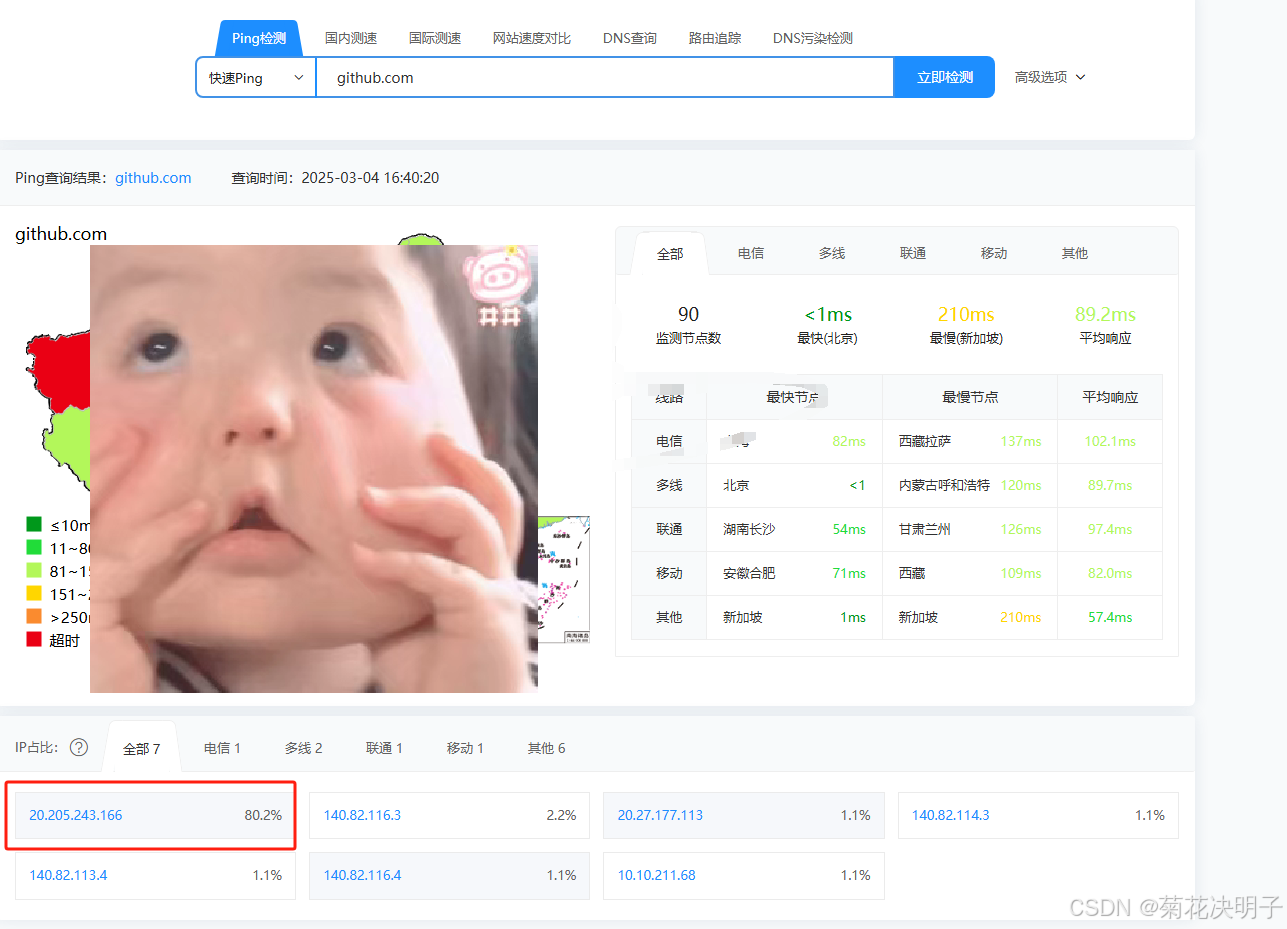
Task: Select the 联通 tab in the stats panel
Action: pos(913,253)
